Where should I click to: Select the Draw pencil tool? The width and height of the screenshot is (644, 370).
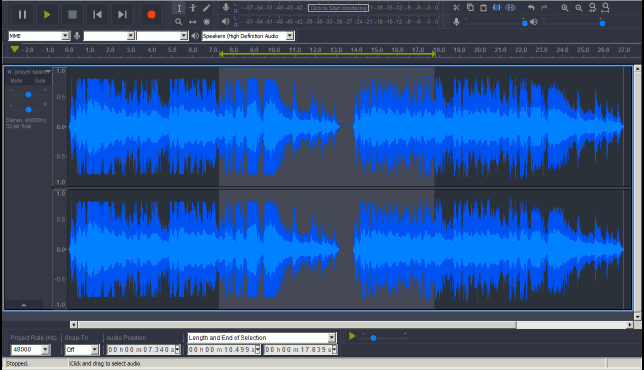click(207, 8)
